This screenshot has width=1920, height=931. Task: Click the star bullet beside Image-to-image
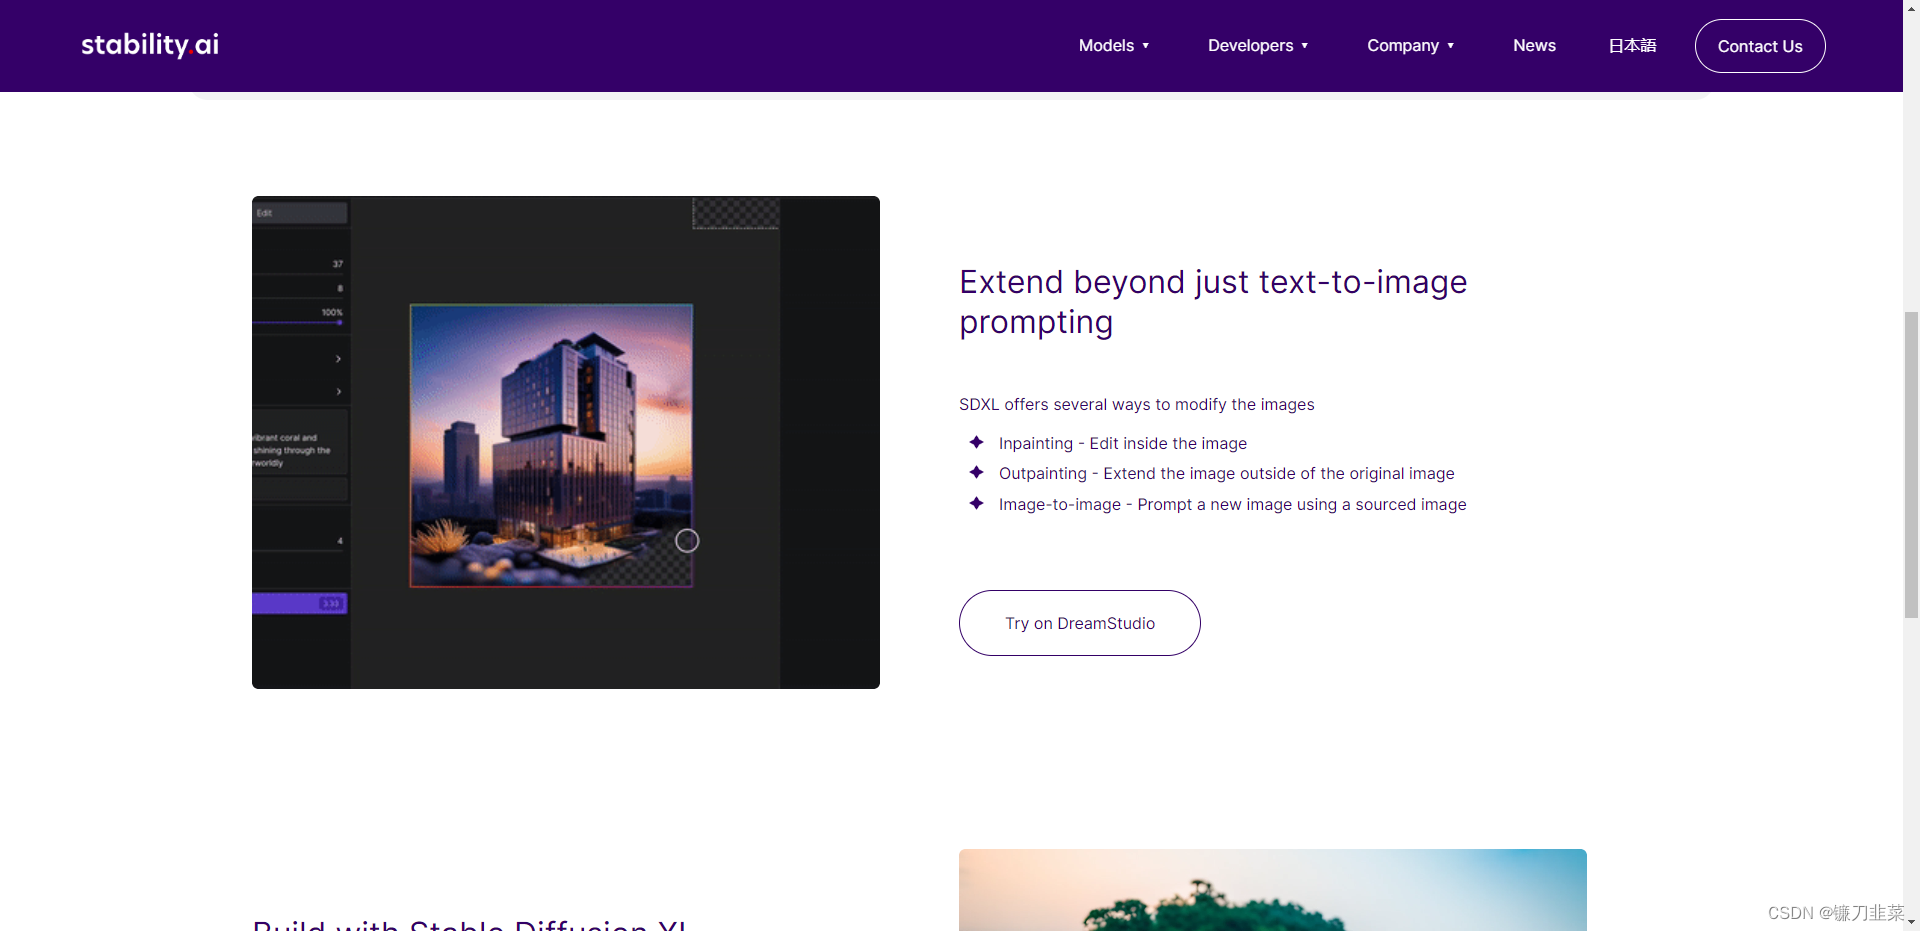(976, 503)
